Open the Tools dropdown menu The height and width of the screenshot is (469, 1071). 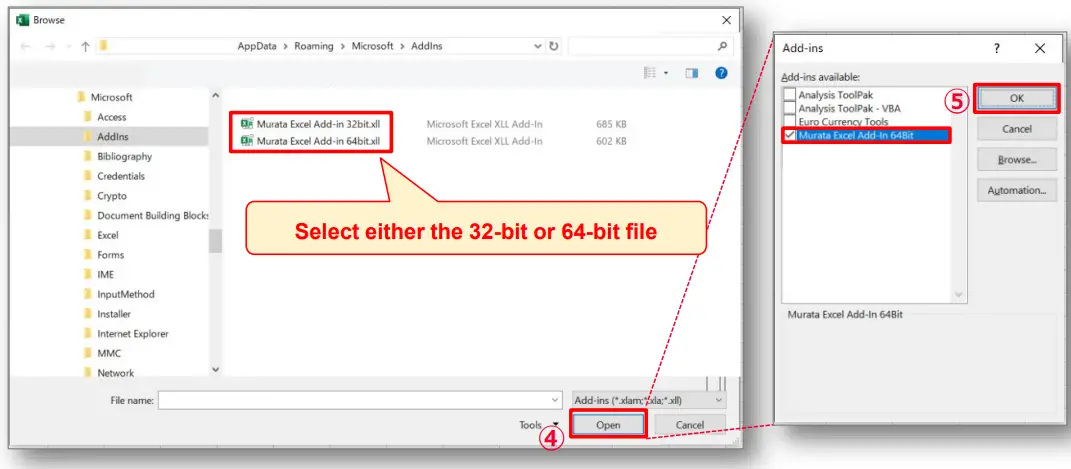pos(538,425)
